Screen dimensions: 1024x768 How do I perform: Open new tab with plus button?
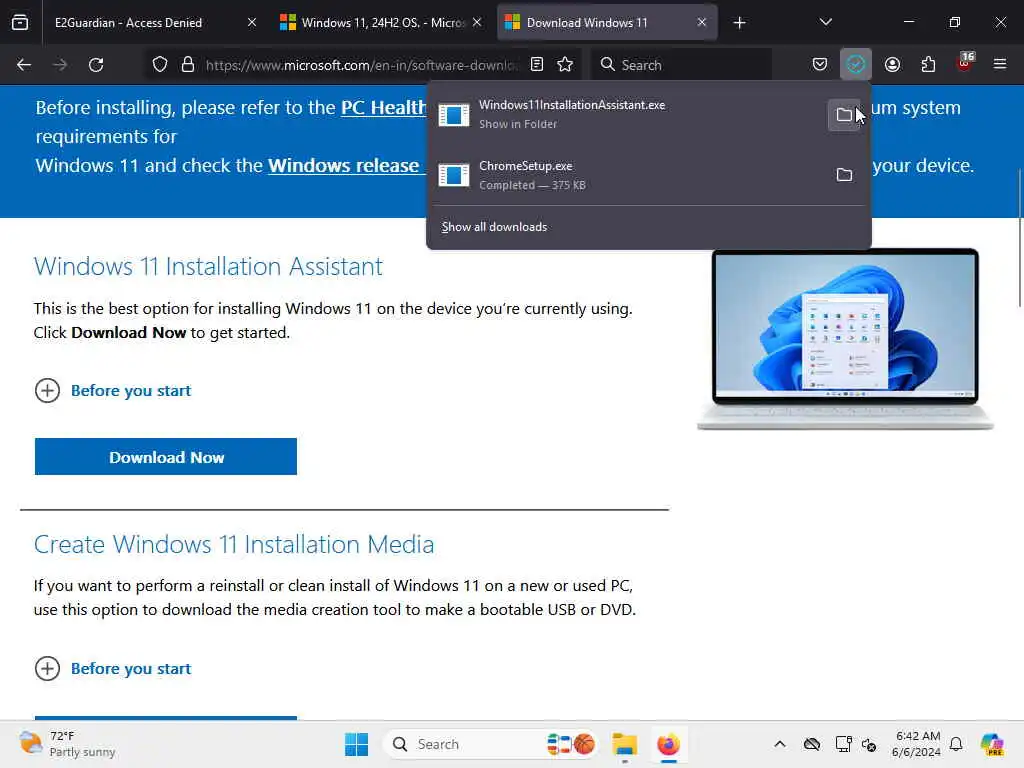[739, 23]
